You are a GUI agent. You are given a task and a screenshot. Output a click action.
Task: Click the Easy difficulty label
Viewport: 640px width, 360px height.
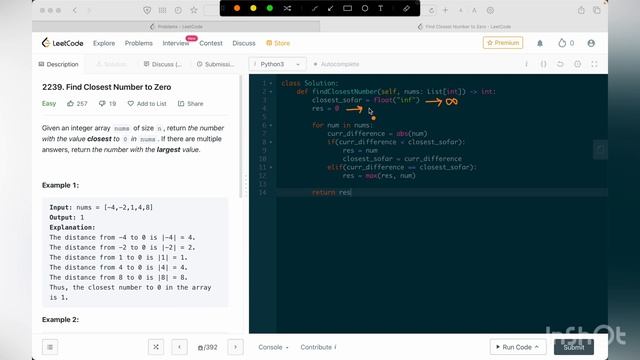49,103
